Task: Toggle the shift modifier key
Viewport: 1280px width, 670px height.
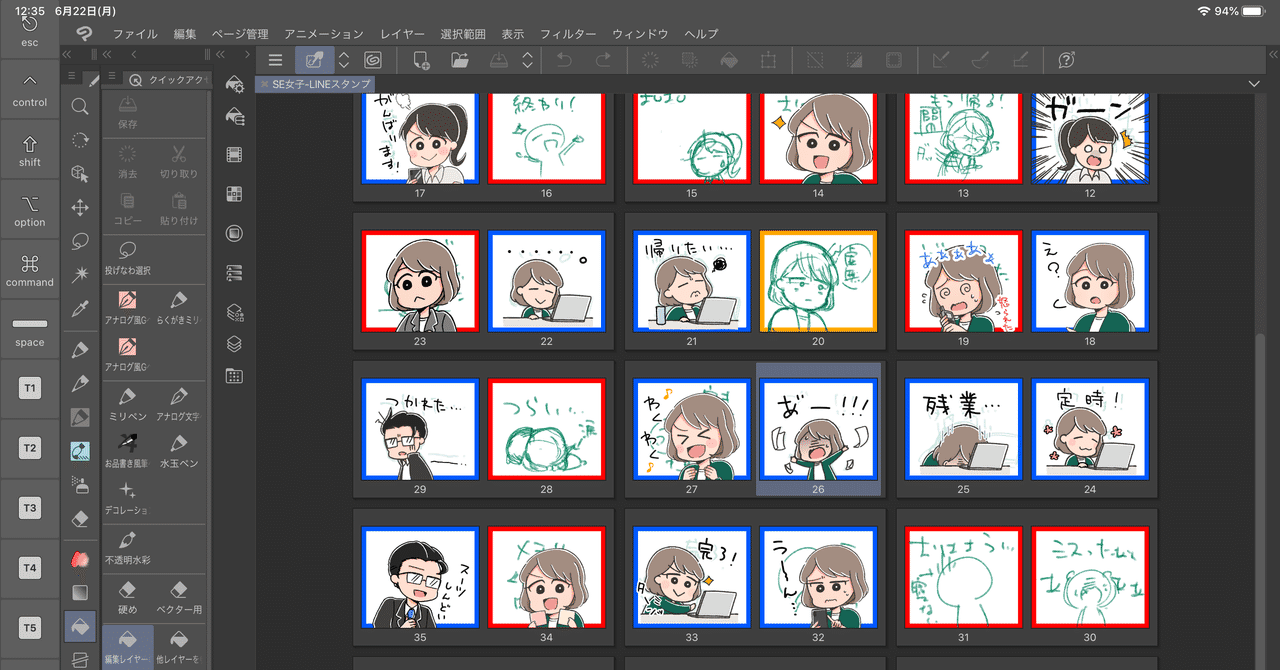Action: 30,150
